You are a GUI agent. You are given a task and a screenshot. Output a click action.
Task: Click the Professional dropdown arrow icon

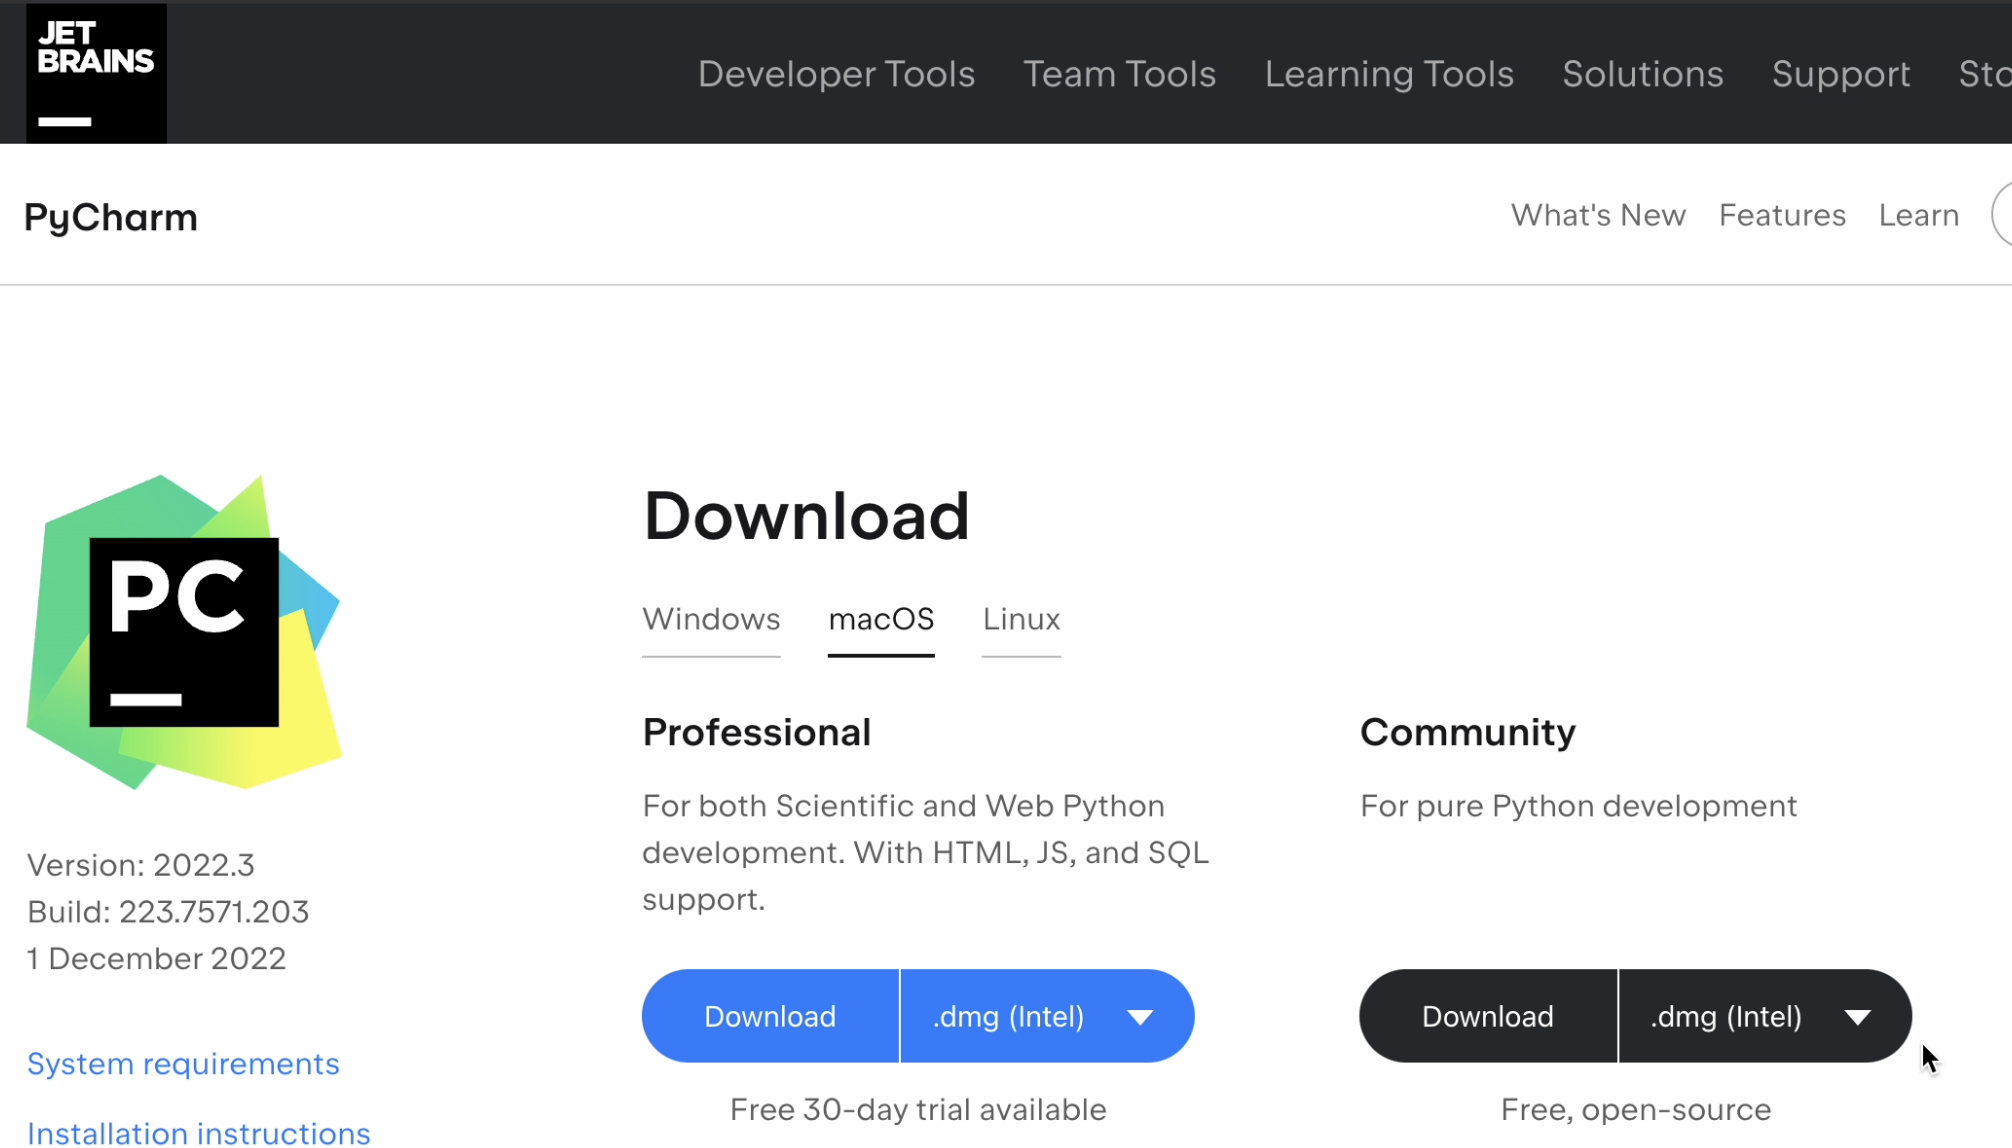[x=1140, y=1017]
